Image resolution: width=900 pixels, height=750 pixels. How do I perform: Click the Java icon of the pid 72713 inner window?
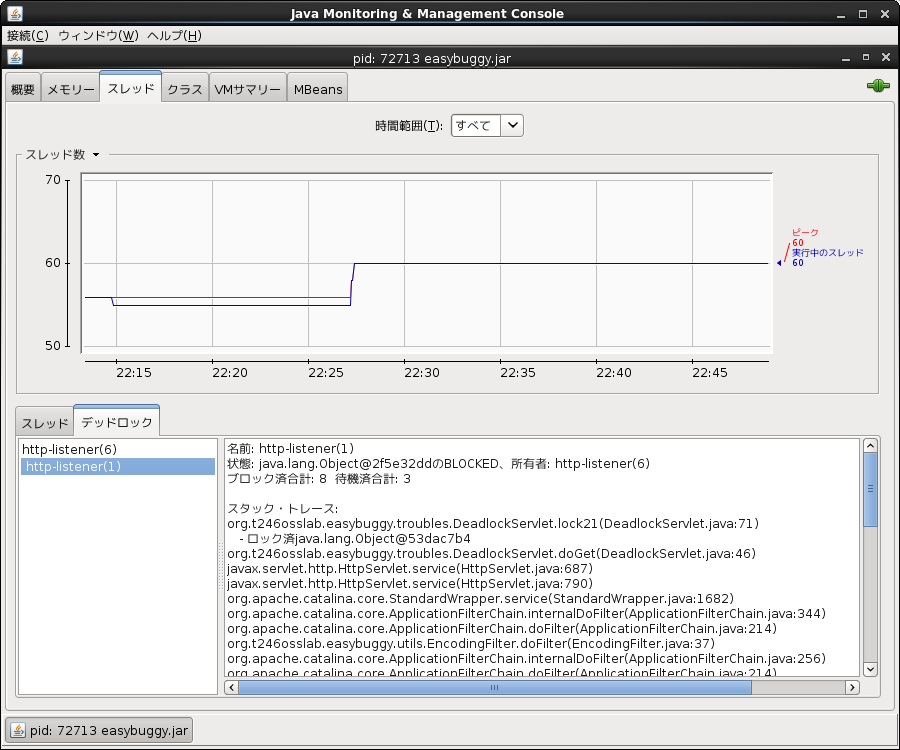coord(15,57)
